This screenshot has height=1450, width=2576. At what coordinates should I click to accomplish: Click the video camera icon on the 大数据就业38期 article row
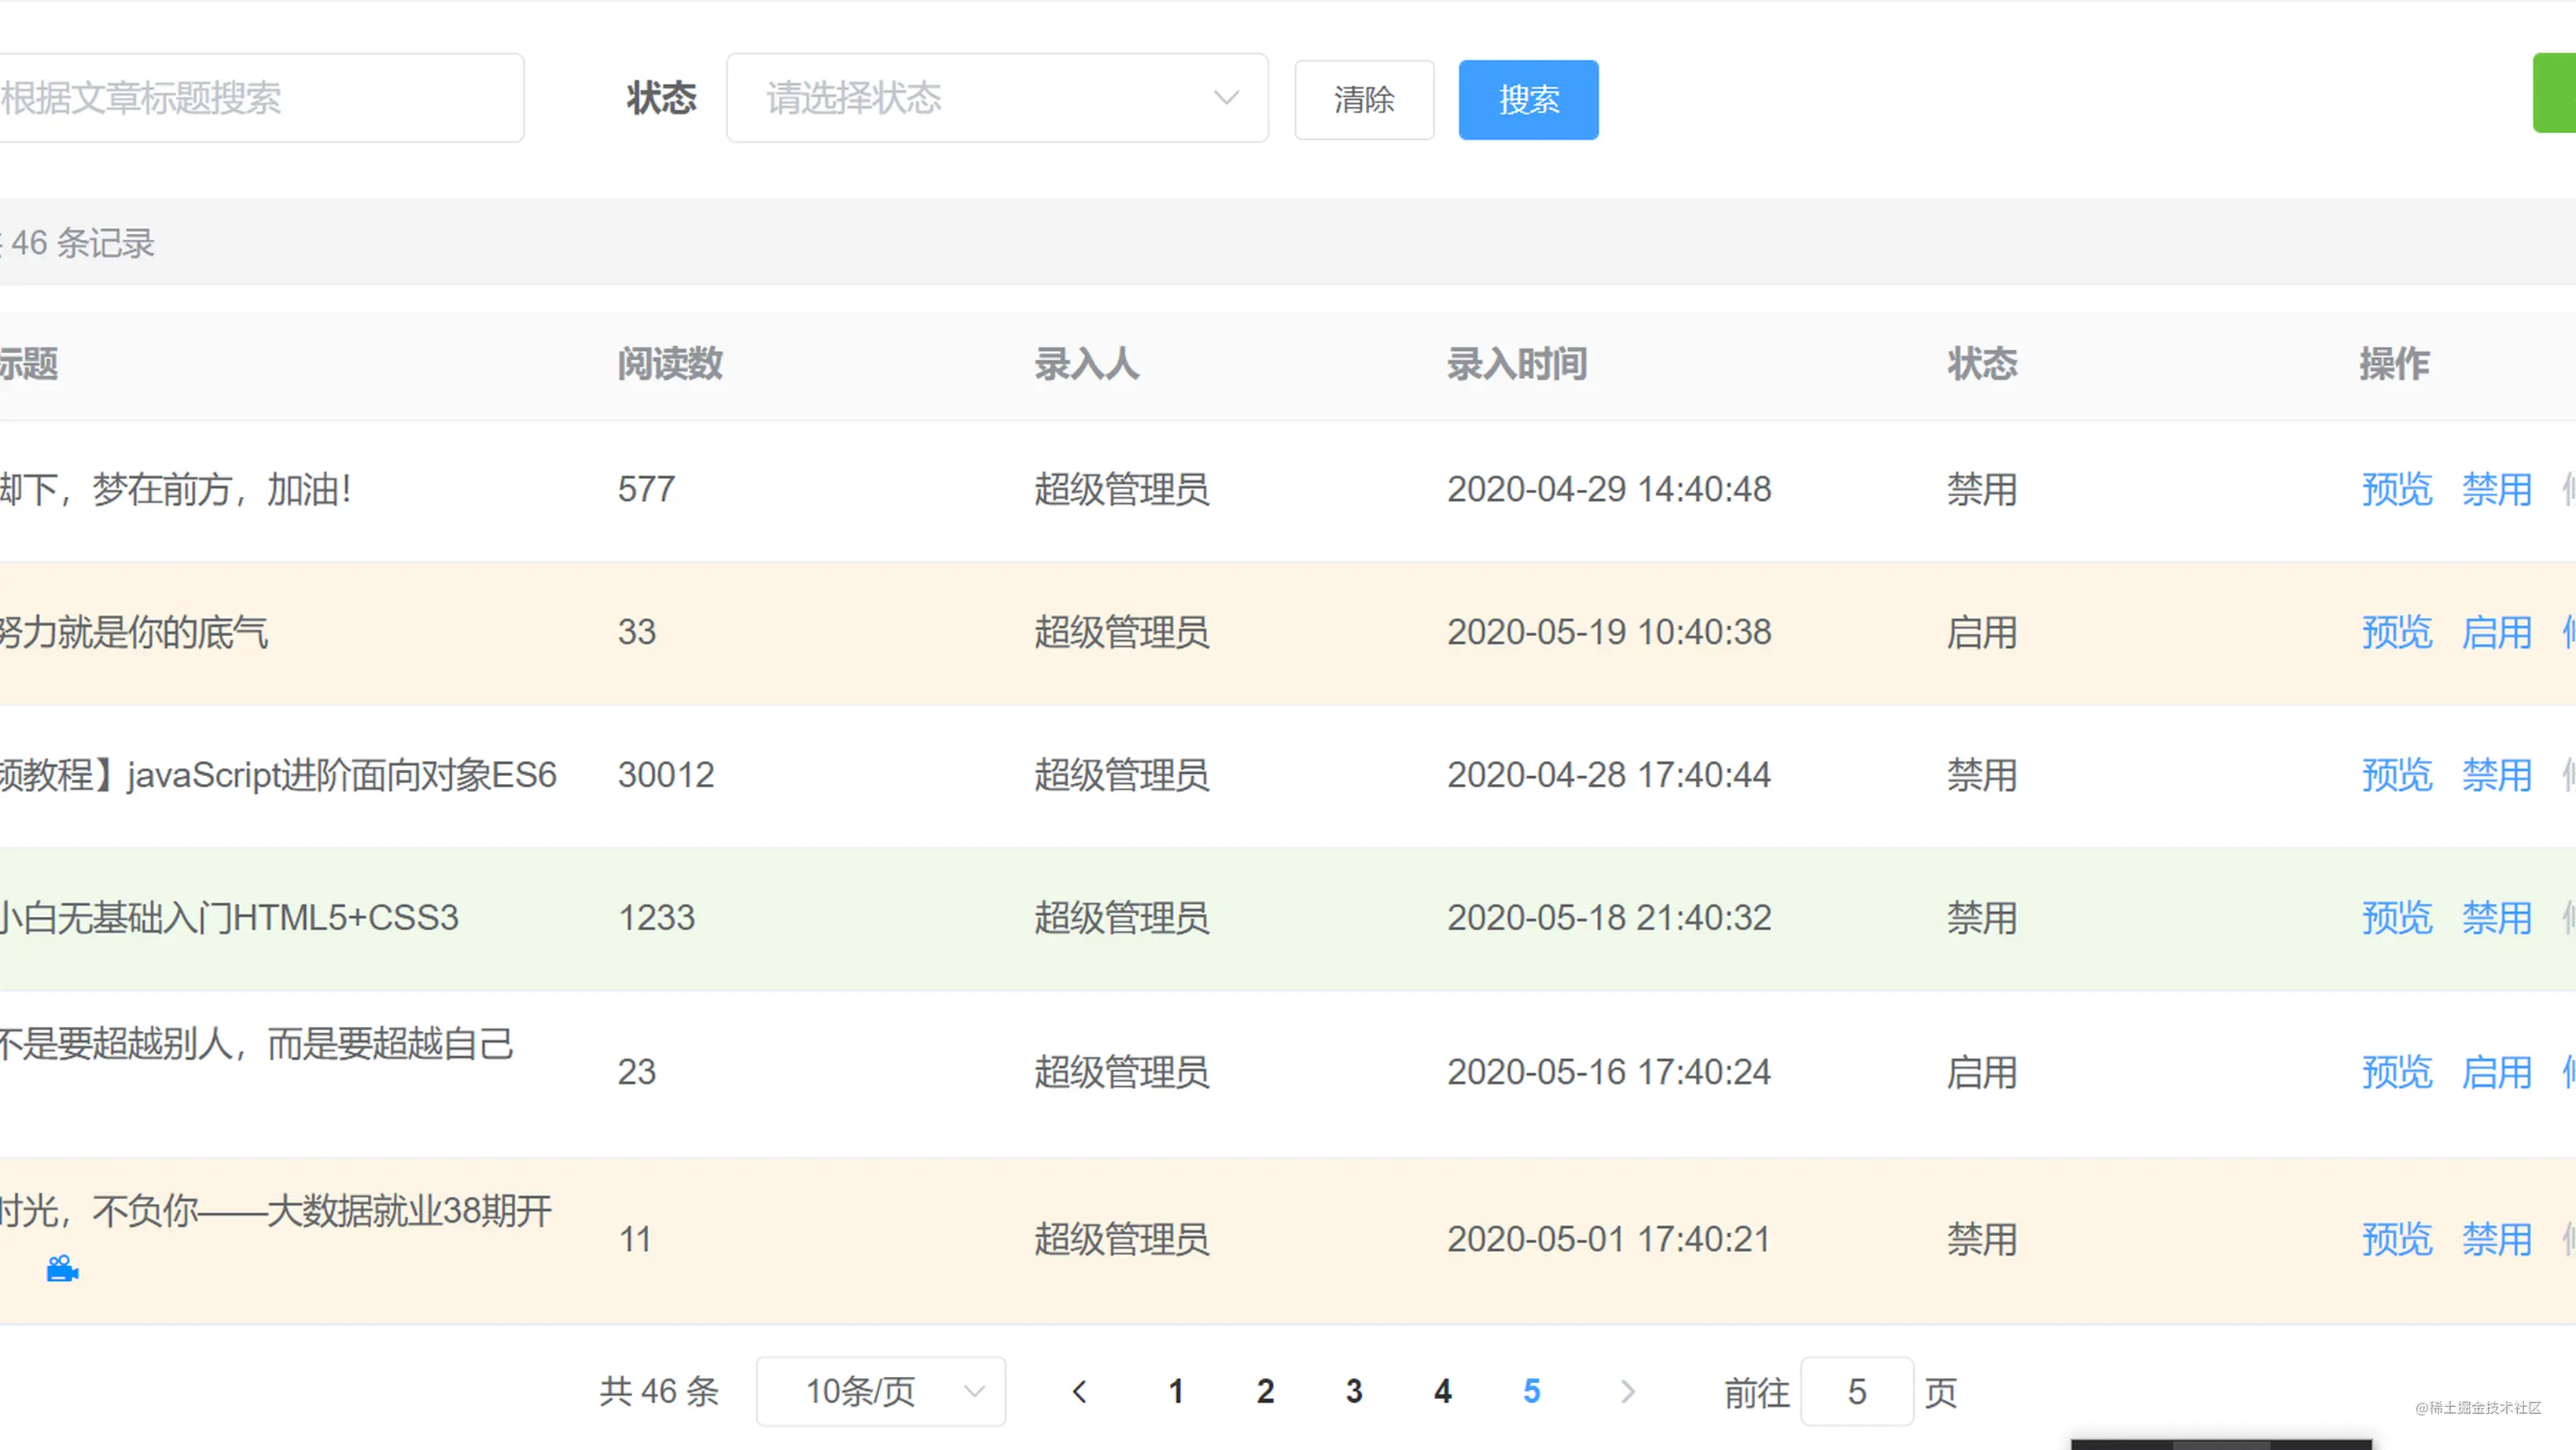(62, 1270)
